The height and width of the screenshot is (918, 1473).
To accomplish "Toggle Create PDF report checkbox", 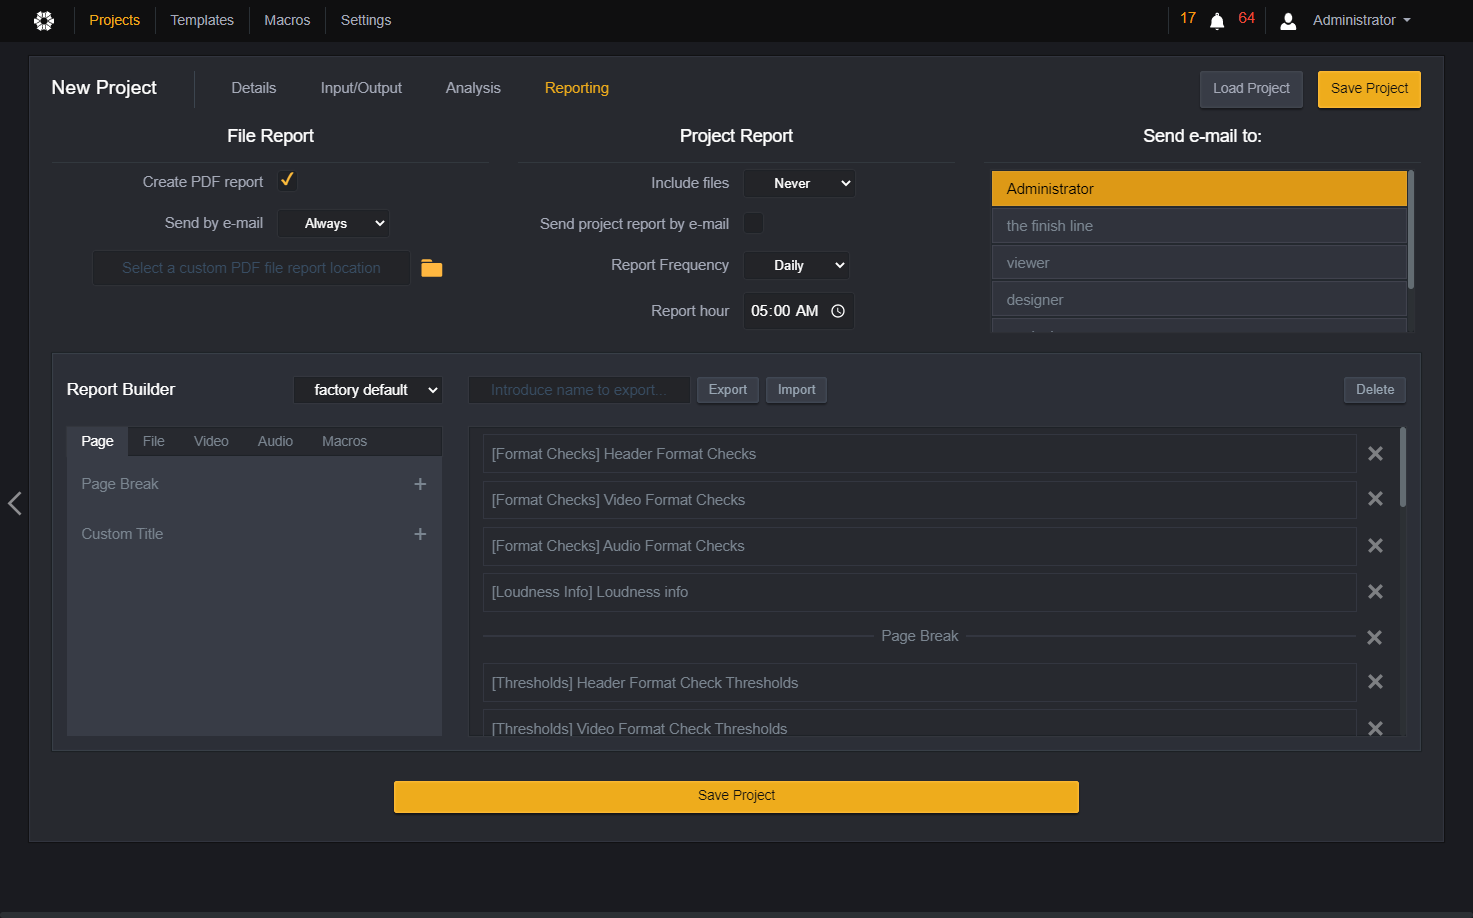I will tap(287, 180).
